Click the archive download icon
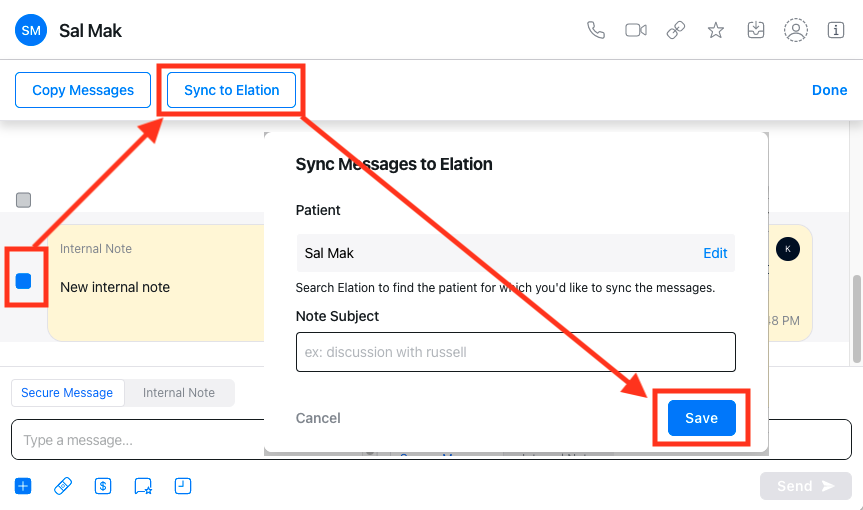This screenshot has width=863, height=510. 756,30
